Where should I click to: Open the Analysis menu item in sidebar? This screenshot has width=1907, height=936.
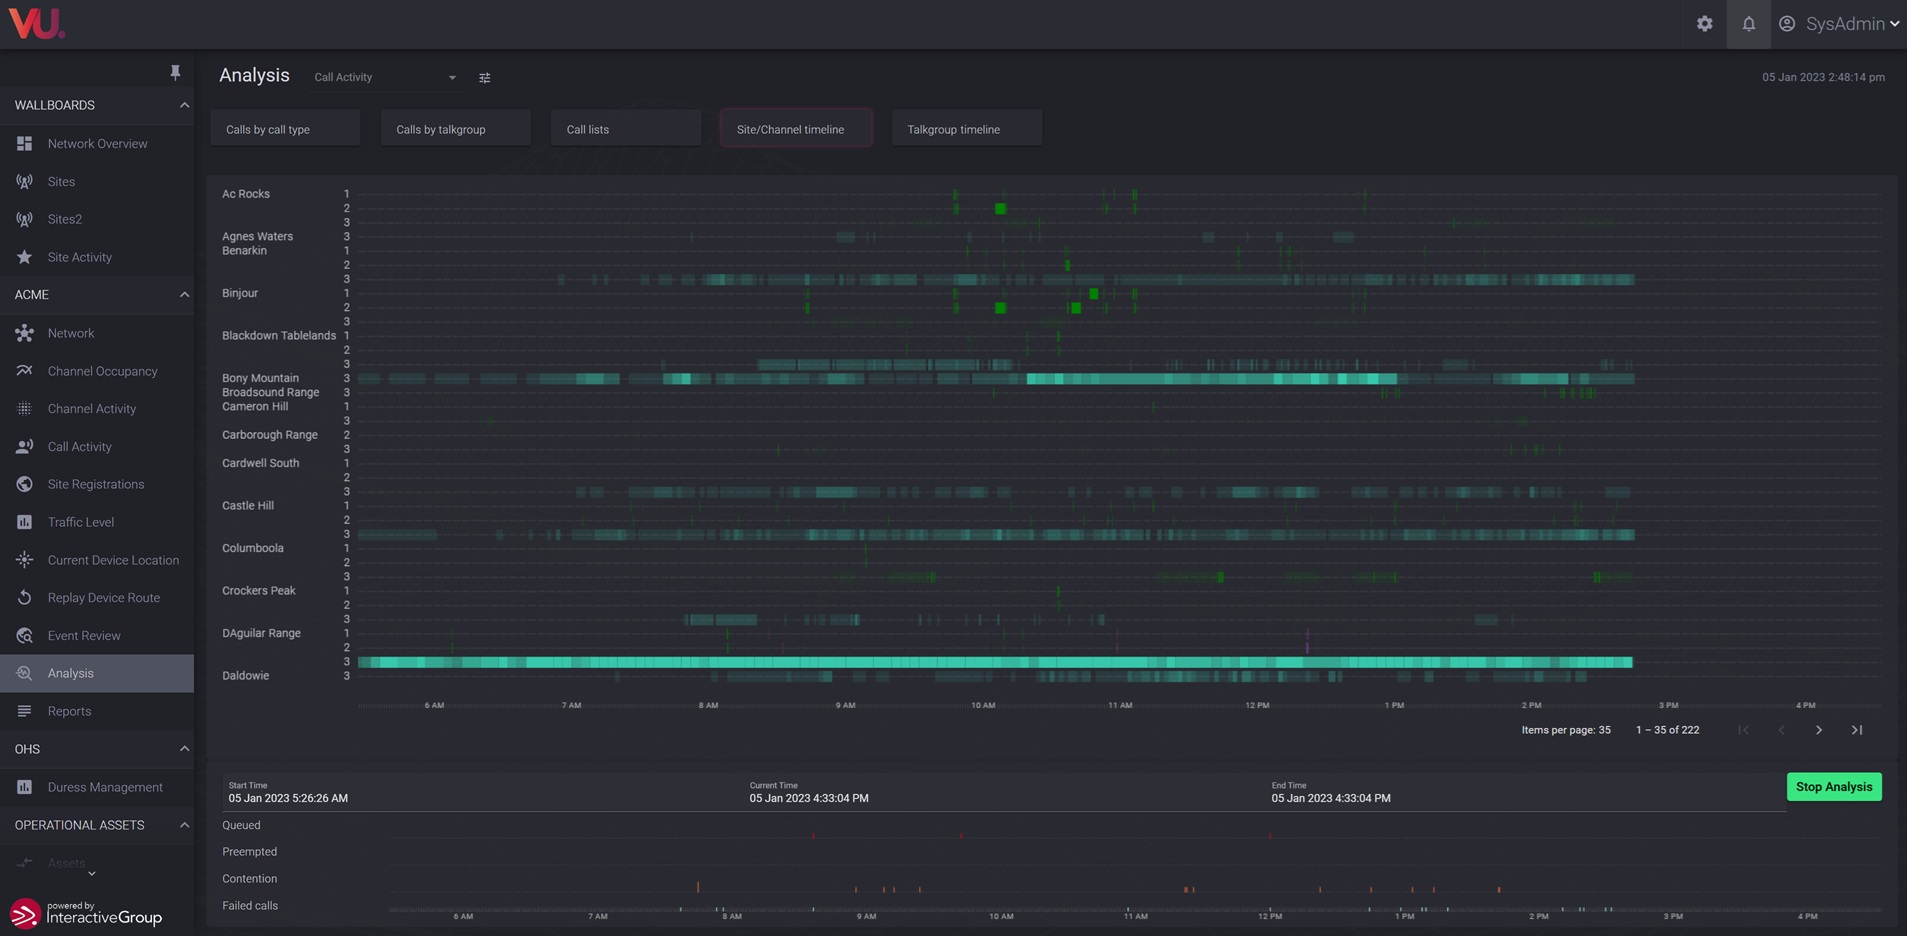pyautogui.click(x=97, y=673)
